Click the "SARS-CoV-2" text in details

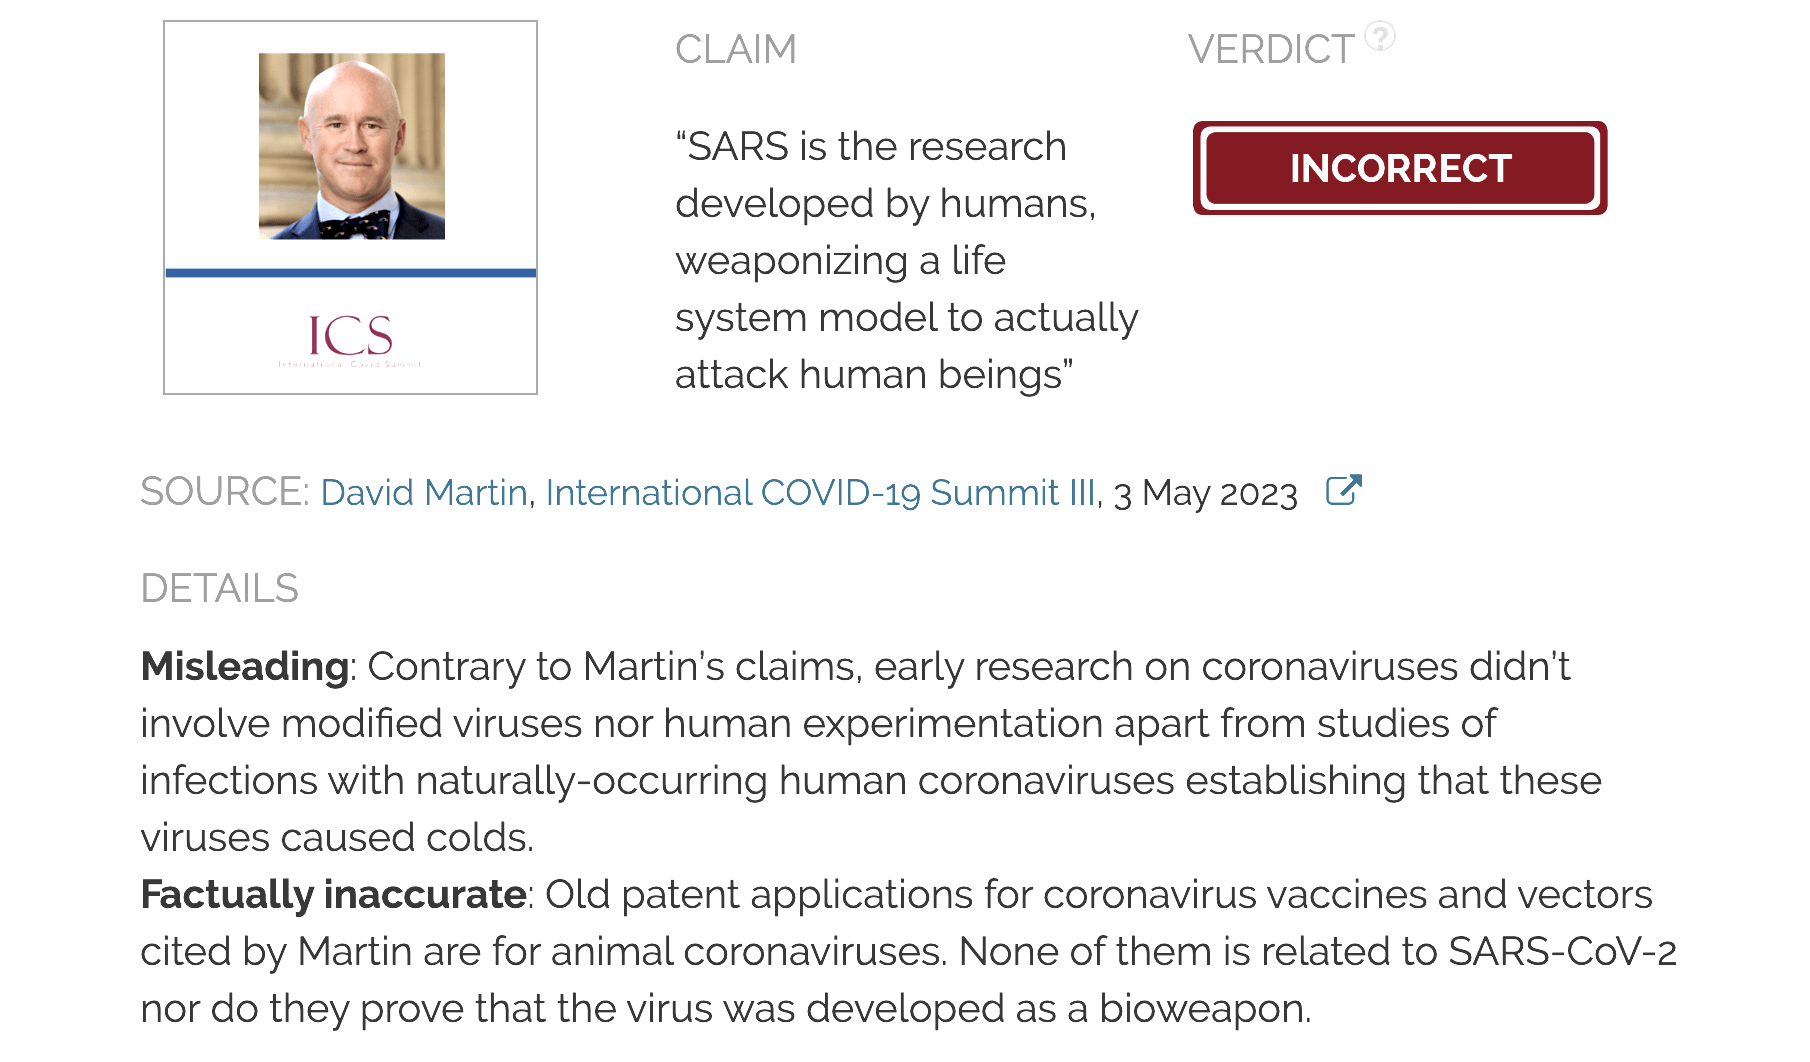[1562, 951]
